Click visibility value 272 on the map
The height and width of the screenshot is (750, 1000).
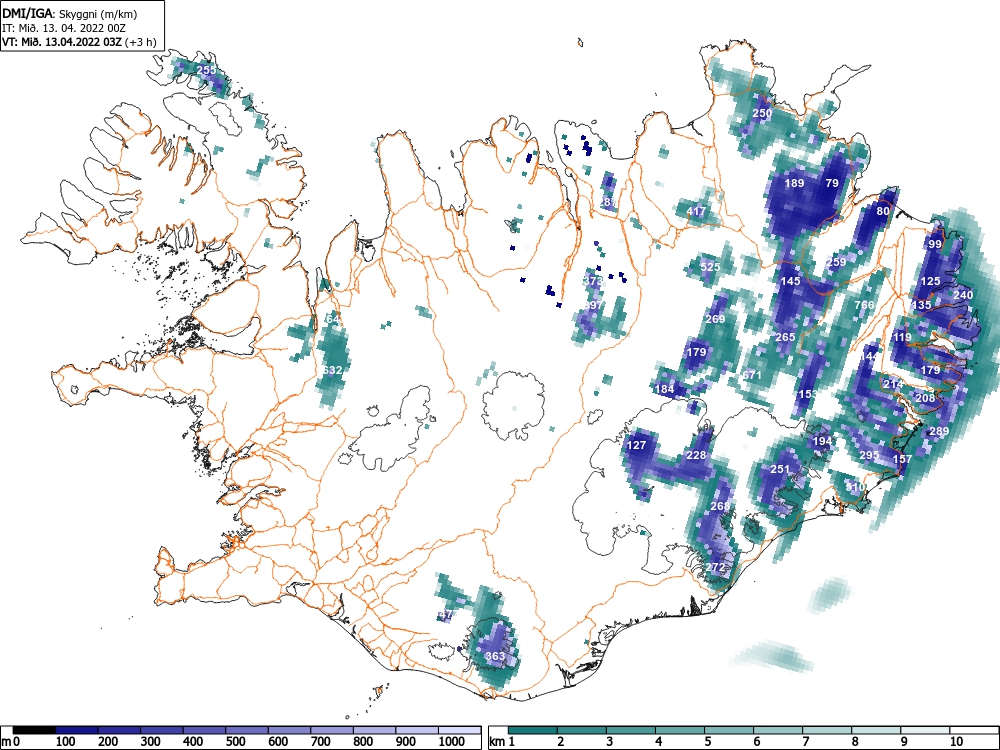tap(715, 567)
